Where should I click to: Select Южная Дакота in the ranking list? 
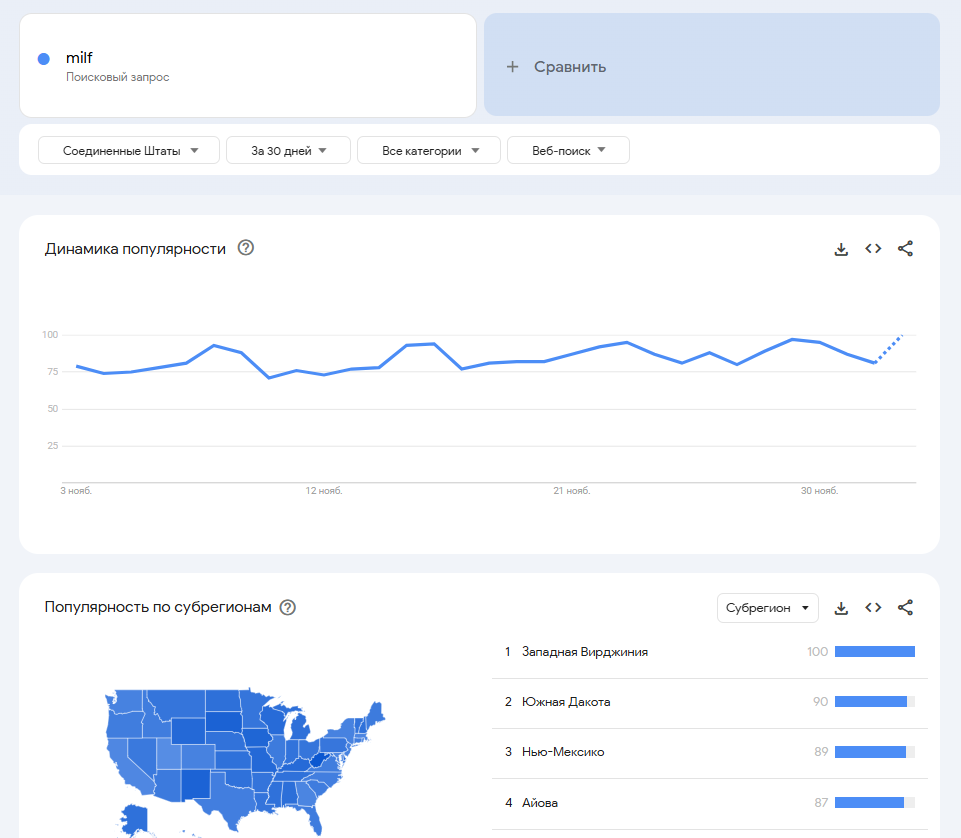[566, 702]
